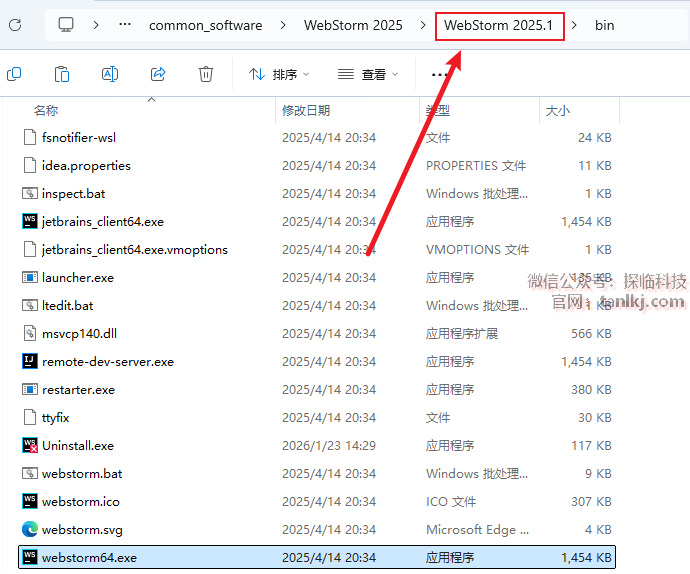Click the file name remote-dev-server.exe
This screenshot has width=690, height=574.
click(x=108, y=361)
